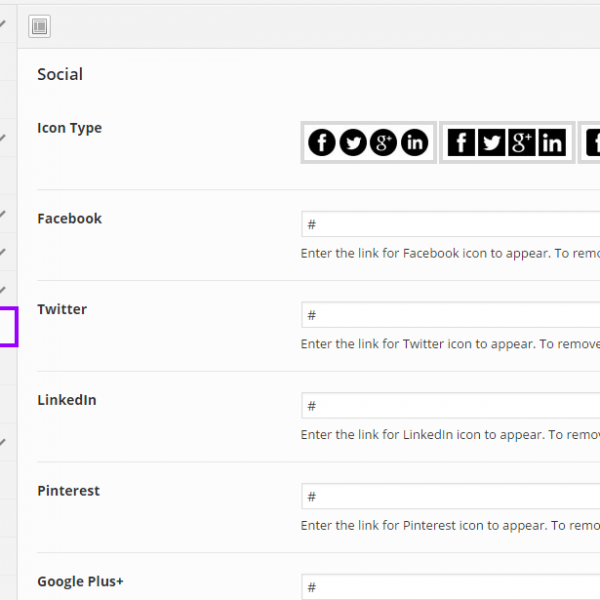Click the Google Plus+ link field
This screenshot has width=600, height=600.
tap(450, 587)
